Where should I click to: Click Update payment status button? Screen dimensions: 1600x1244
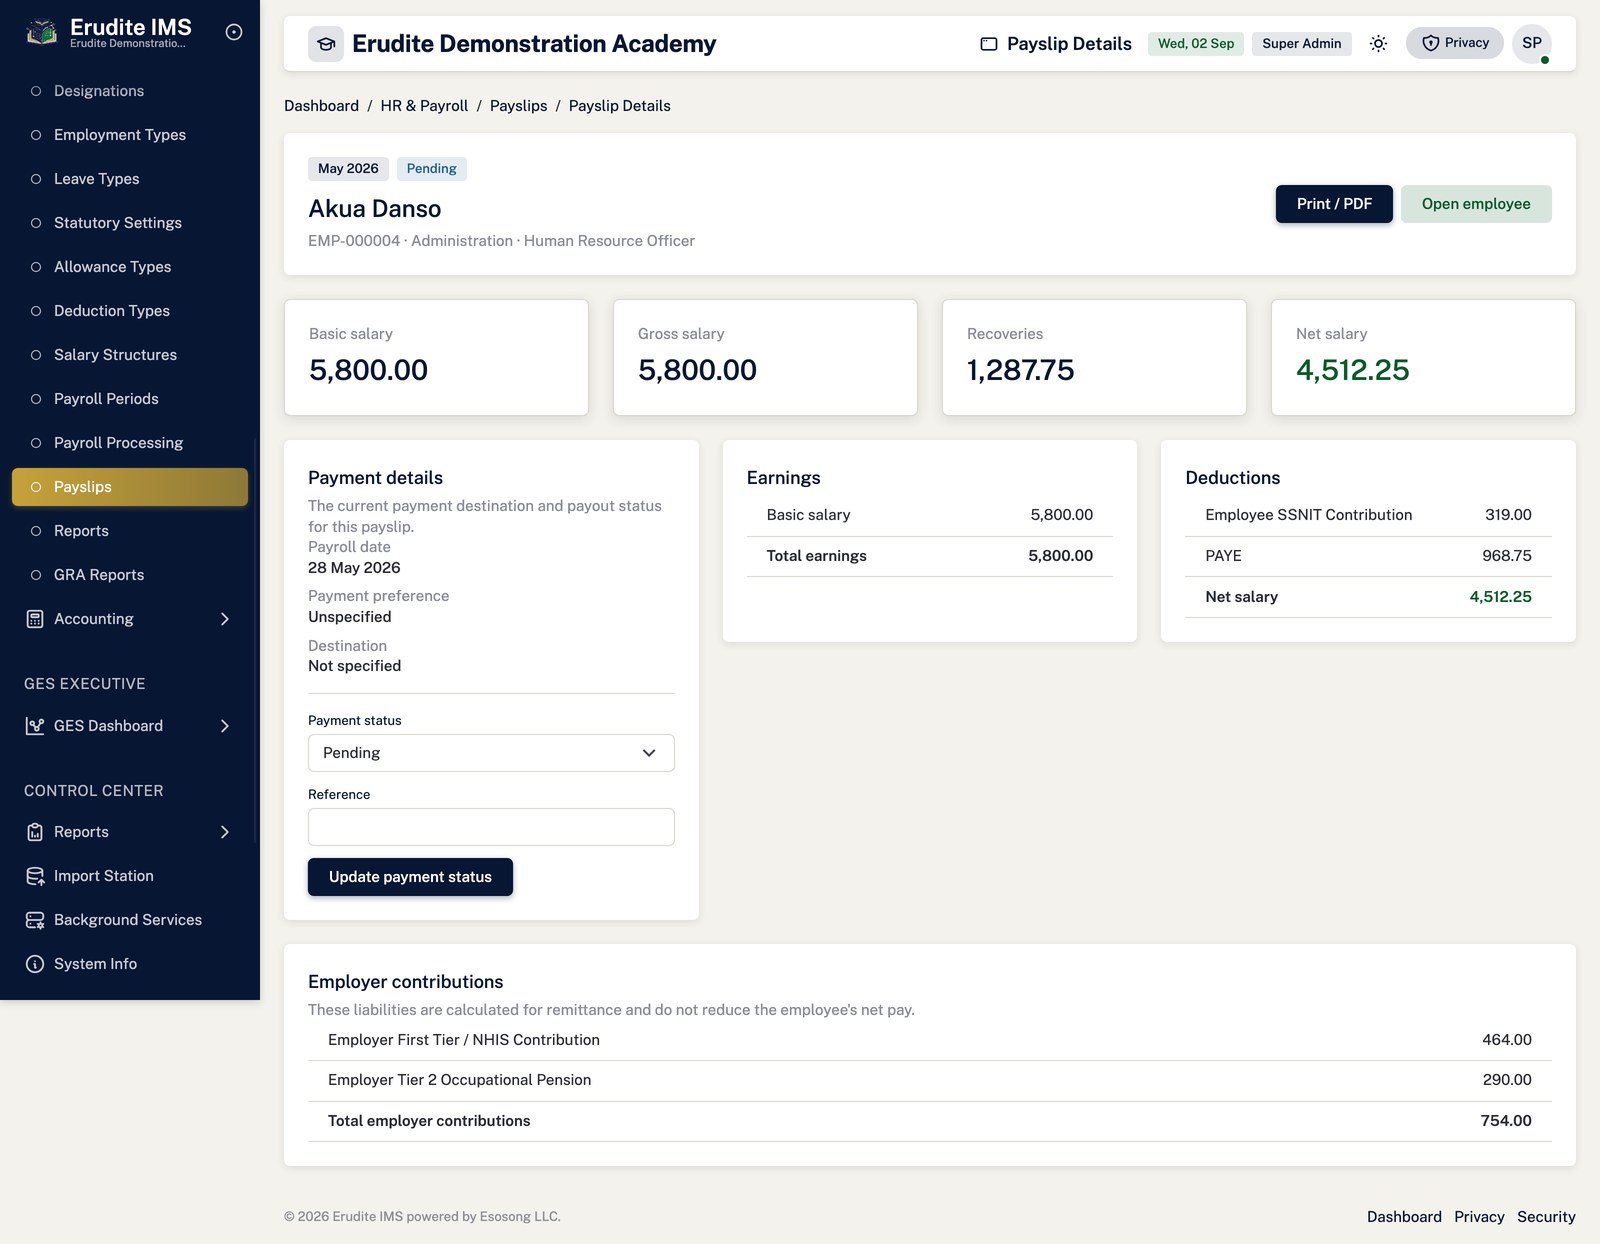pyautogui.click(x=410, y=877)
